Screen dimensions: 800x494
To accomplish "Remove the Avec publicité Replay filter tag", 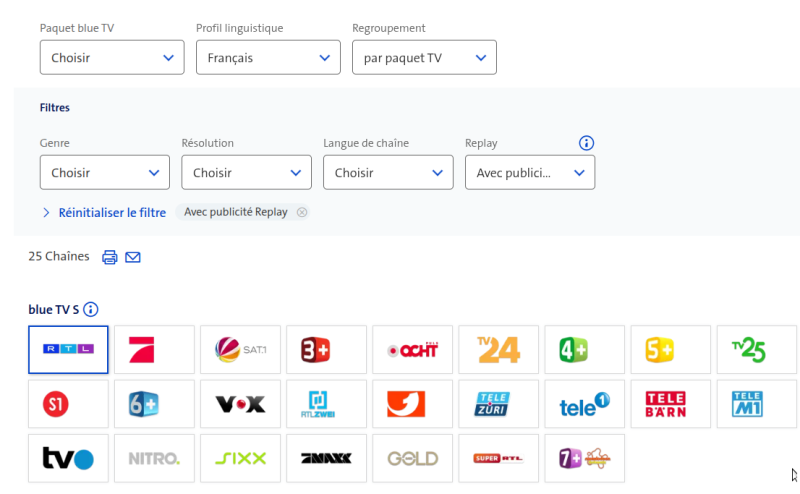I will point(302,212).
